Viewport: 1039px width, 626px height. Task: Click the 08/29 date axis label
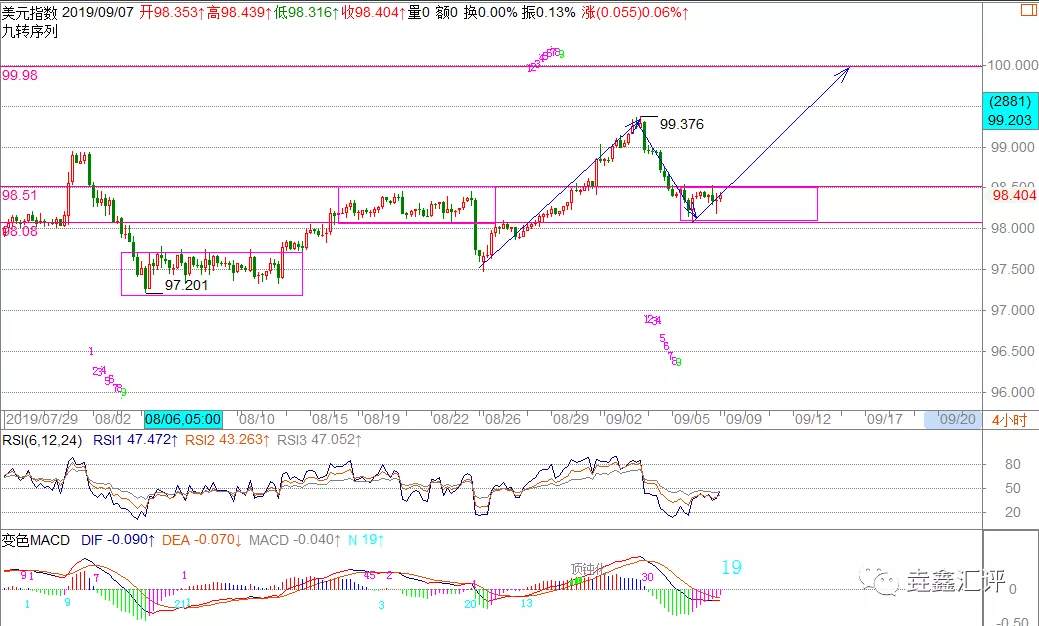[571, 419]
